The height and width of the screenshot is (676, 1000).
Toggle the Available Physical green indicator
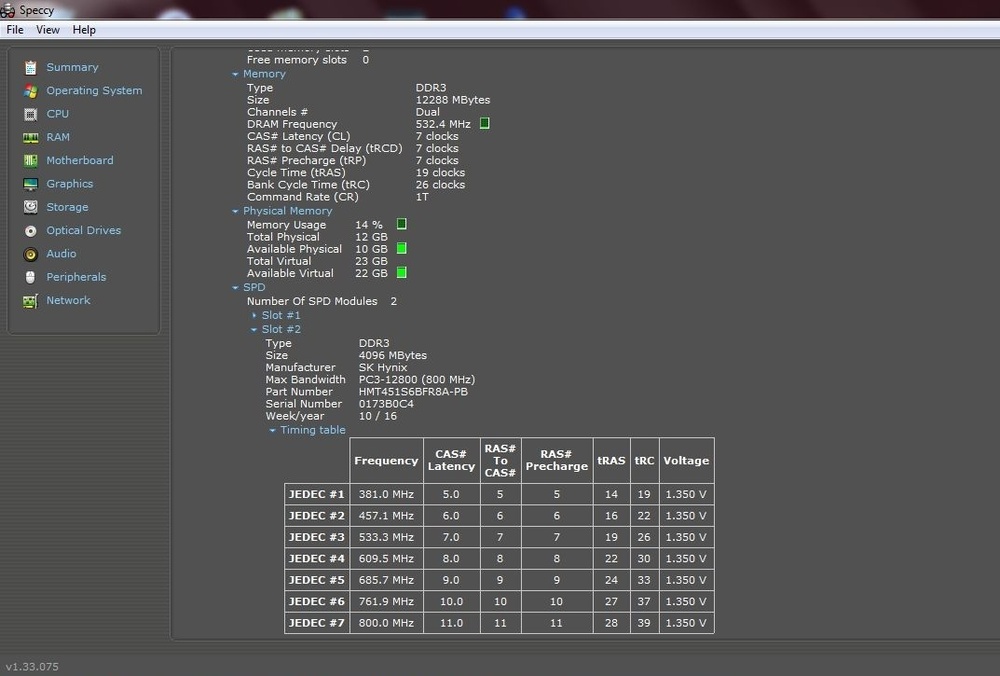point(402,248)
